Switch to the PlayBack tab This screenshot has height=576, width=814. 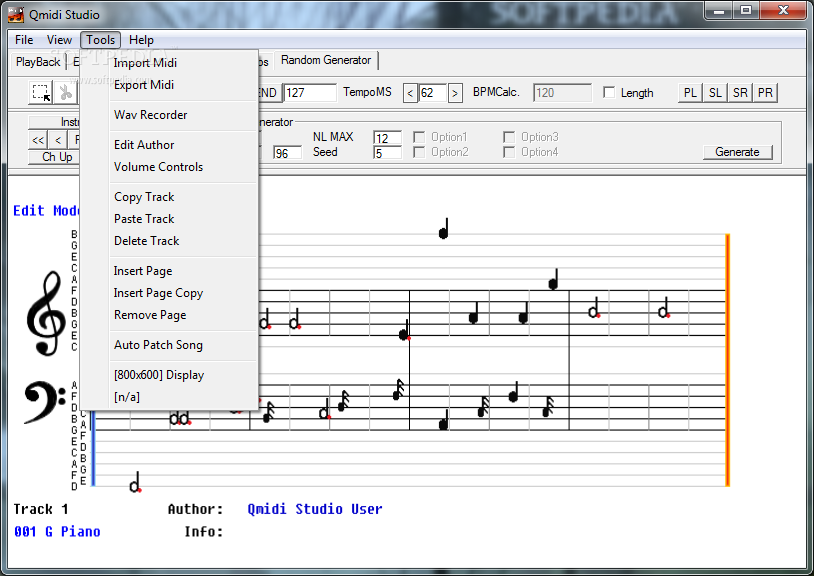pyautogui.click(x=38, y=62)
